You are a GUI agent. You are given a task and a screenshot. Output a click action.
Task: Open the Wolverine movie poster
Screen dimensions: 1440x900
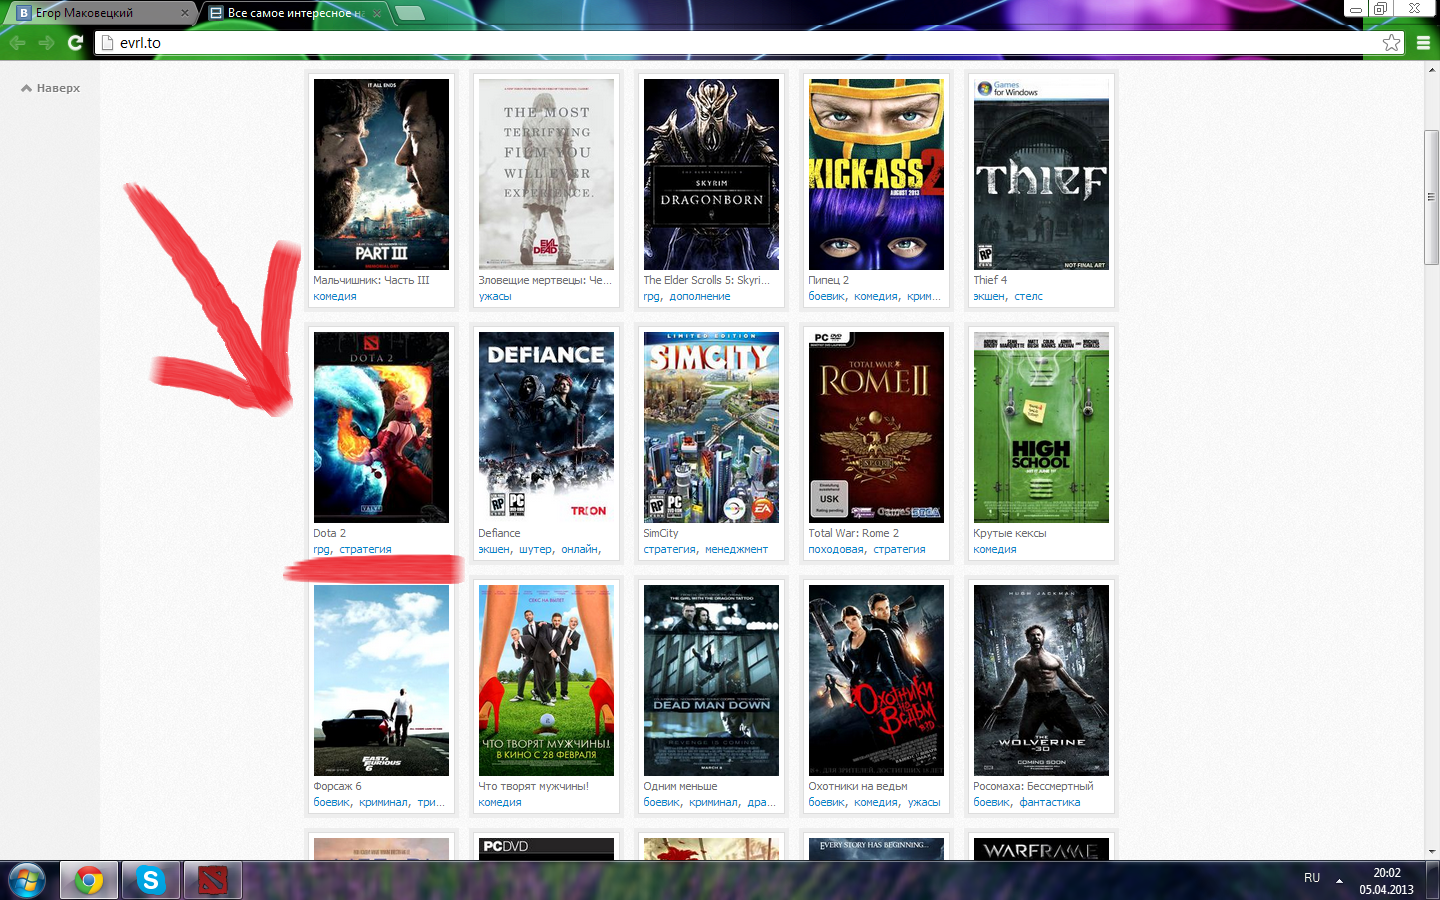tap(1041, 680)
